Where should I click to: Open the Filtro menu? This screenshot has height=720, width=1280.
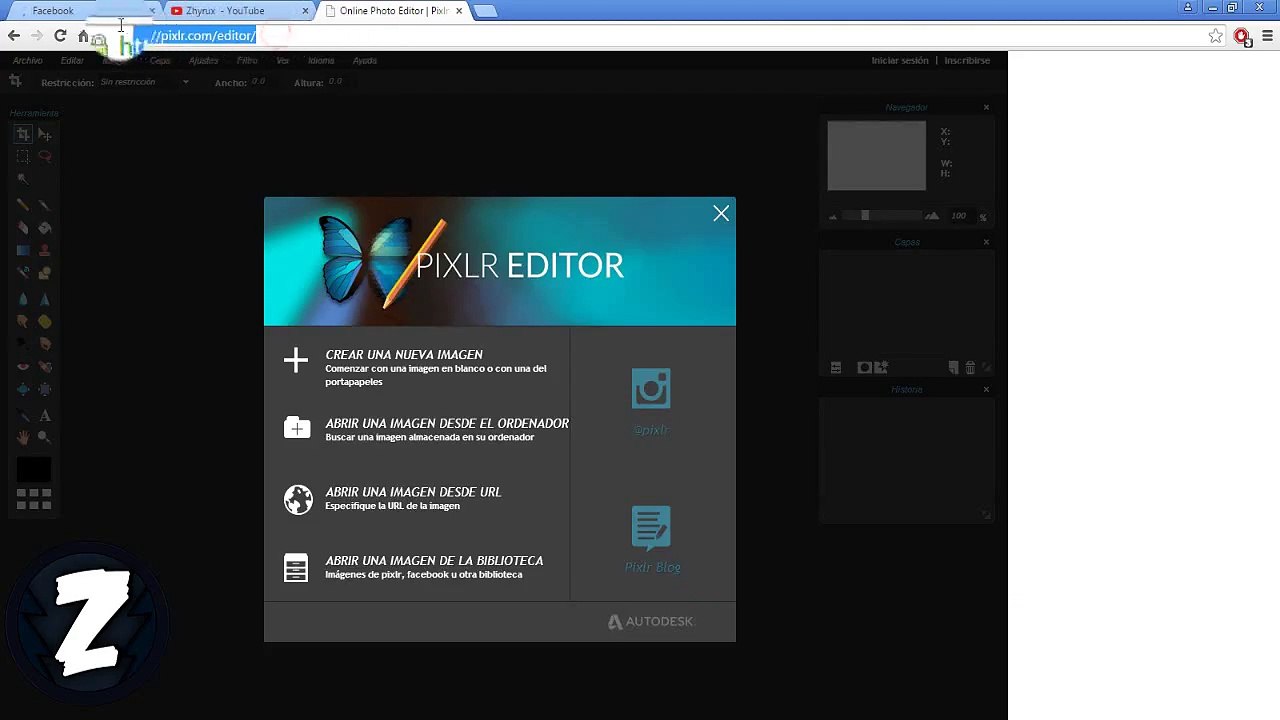click(x=247, y=60)
